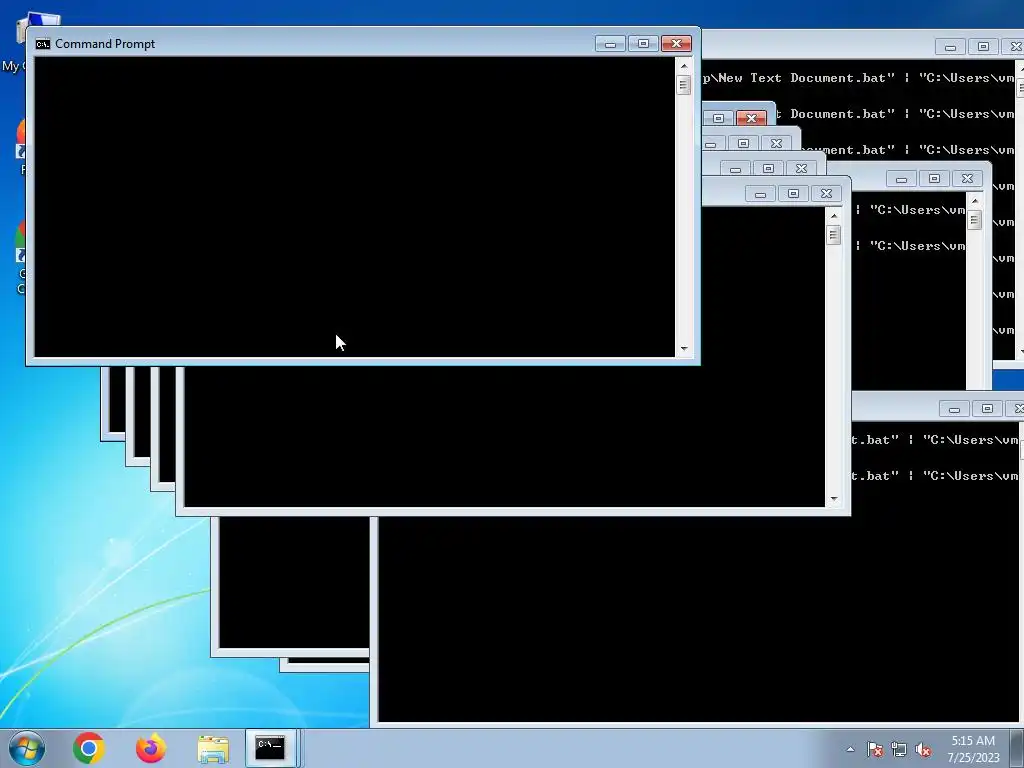Image resolution: width=1024 pixels, height=768 pixels.
Task: Open the Action Center flag icon
Action: (x=875, y=749)
